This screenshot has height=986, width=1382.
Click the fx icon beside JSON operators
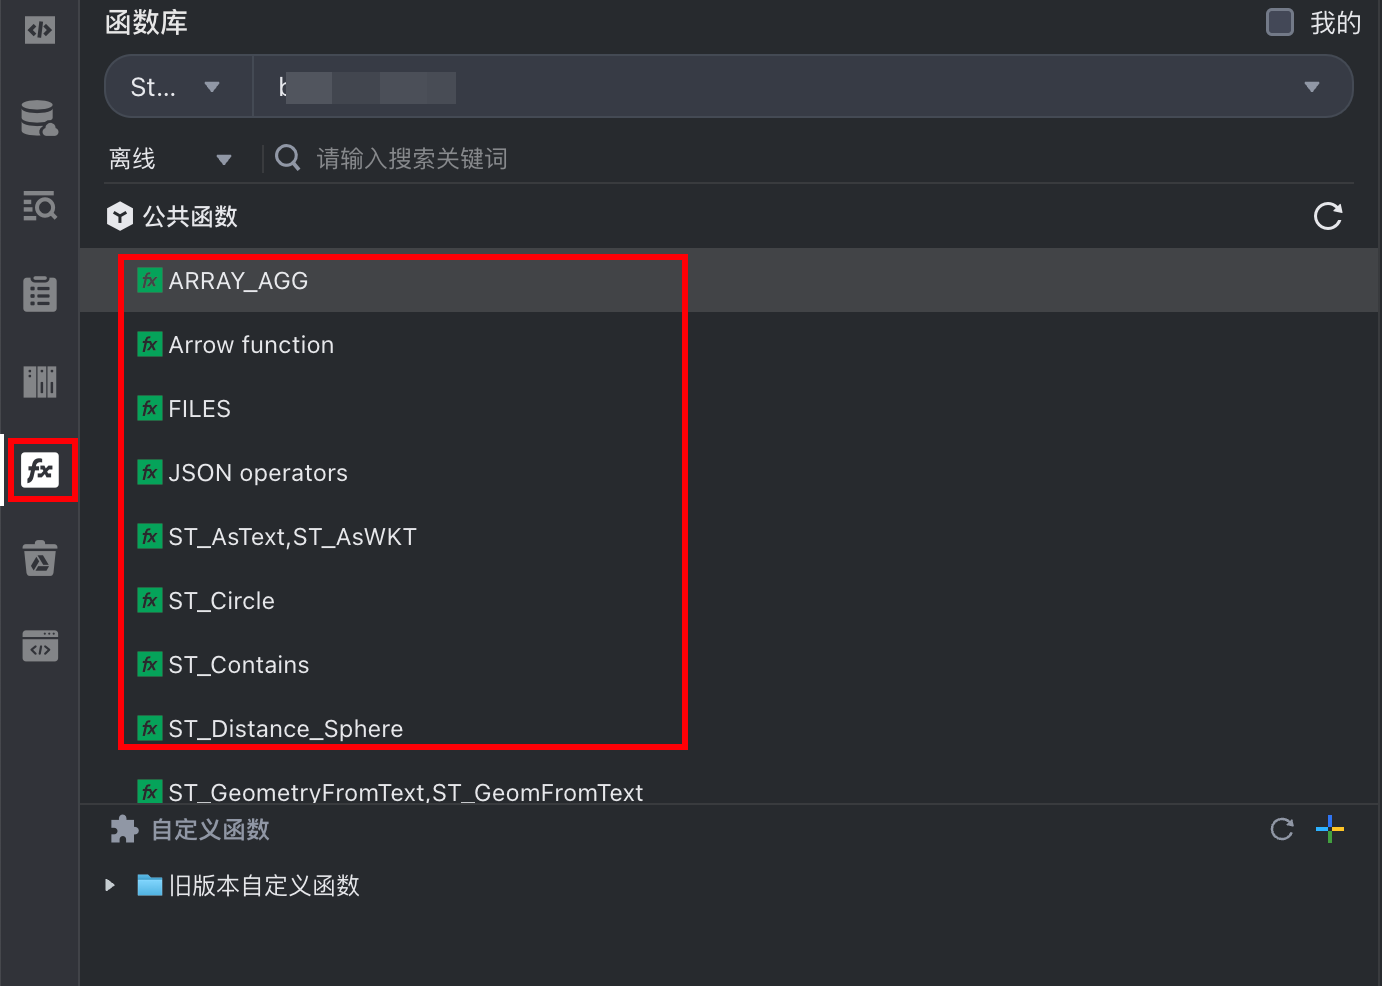[x=150, y=473]
